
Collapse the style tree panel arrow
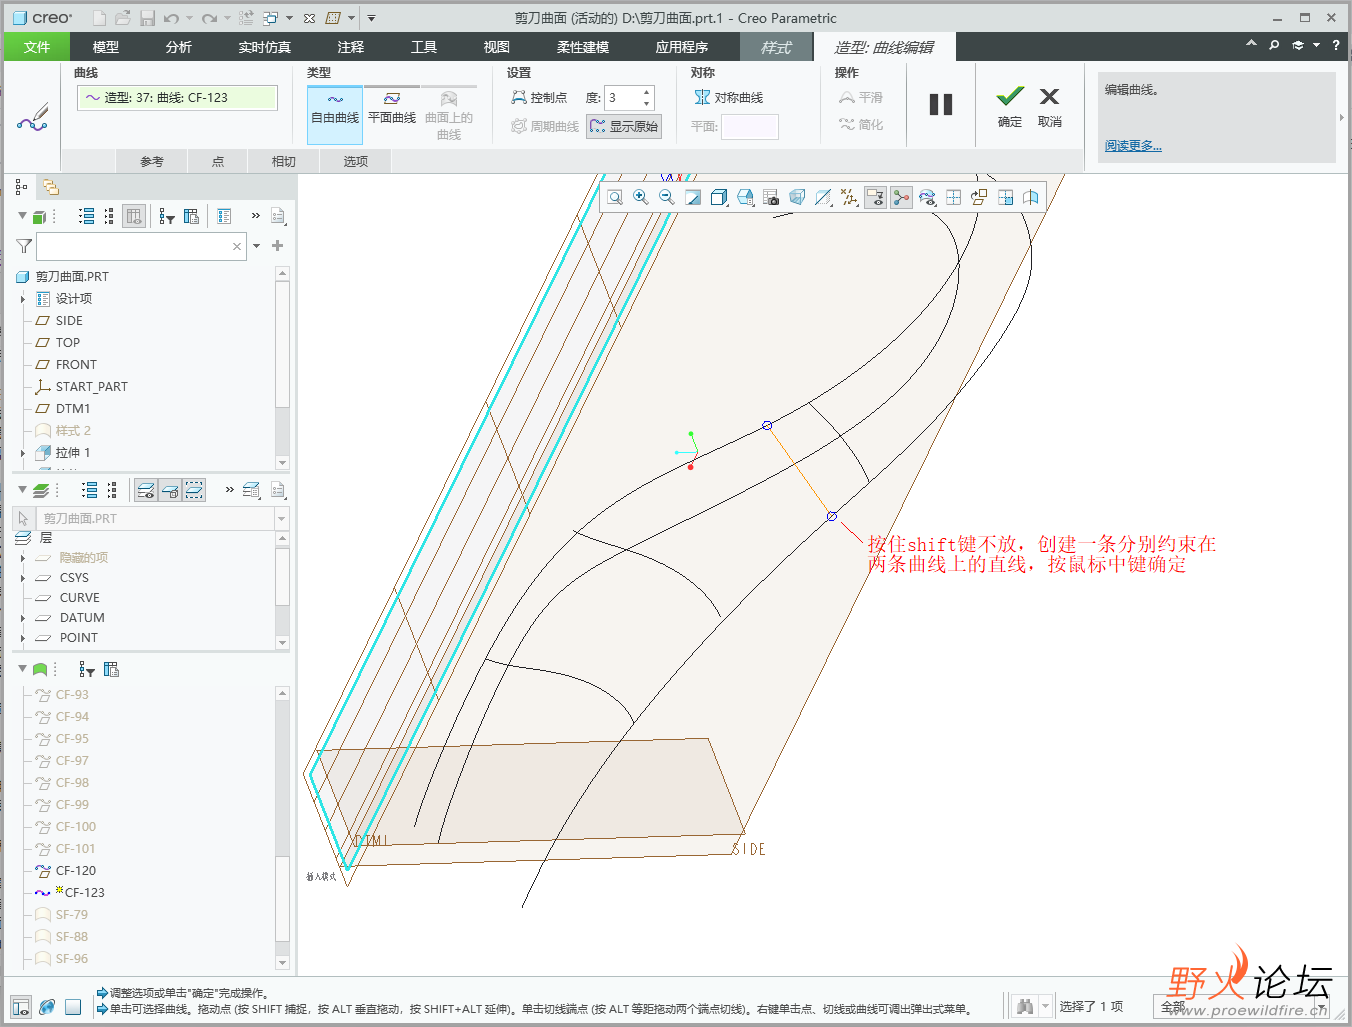pyautogui.click(x=22, y=669)
